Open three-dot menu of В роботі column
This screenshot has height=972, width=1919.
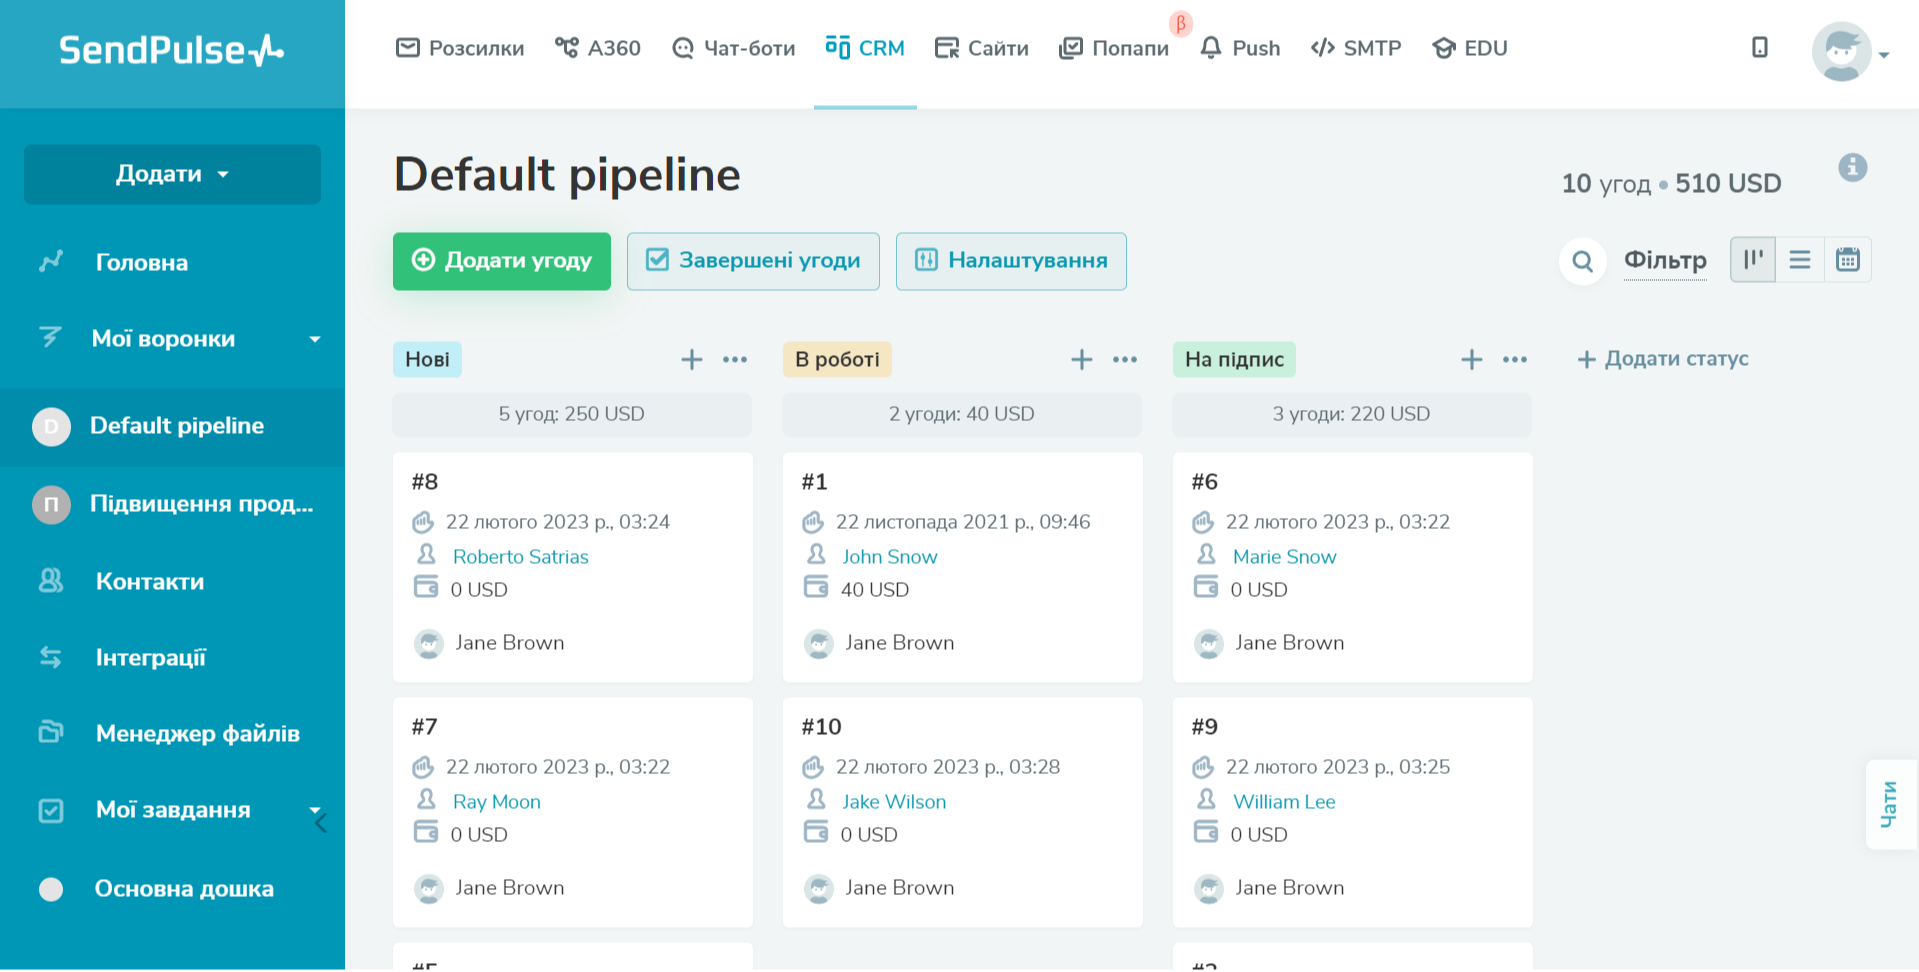coord(1125,360)
